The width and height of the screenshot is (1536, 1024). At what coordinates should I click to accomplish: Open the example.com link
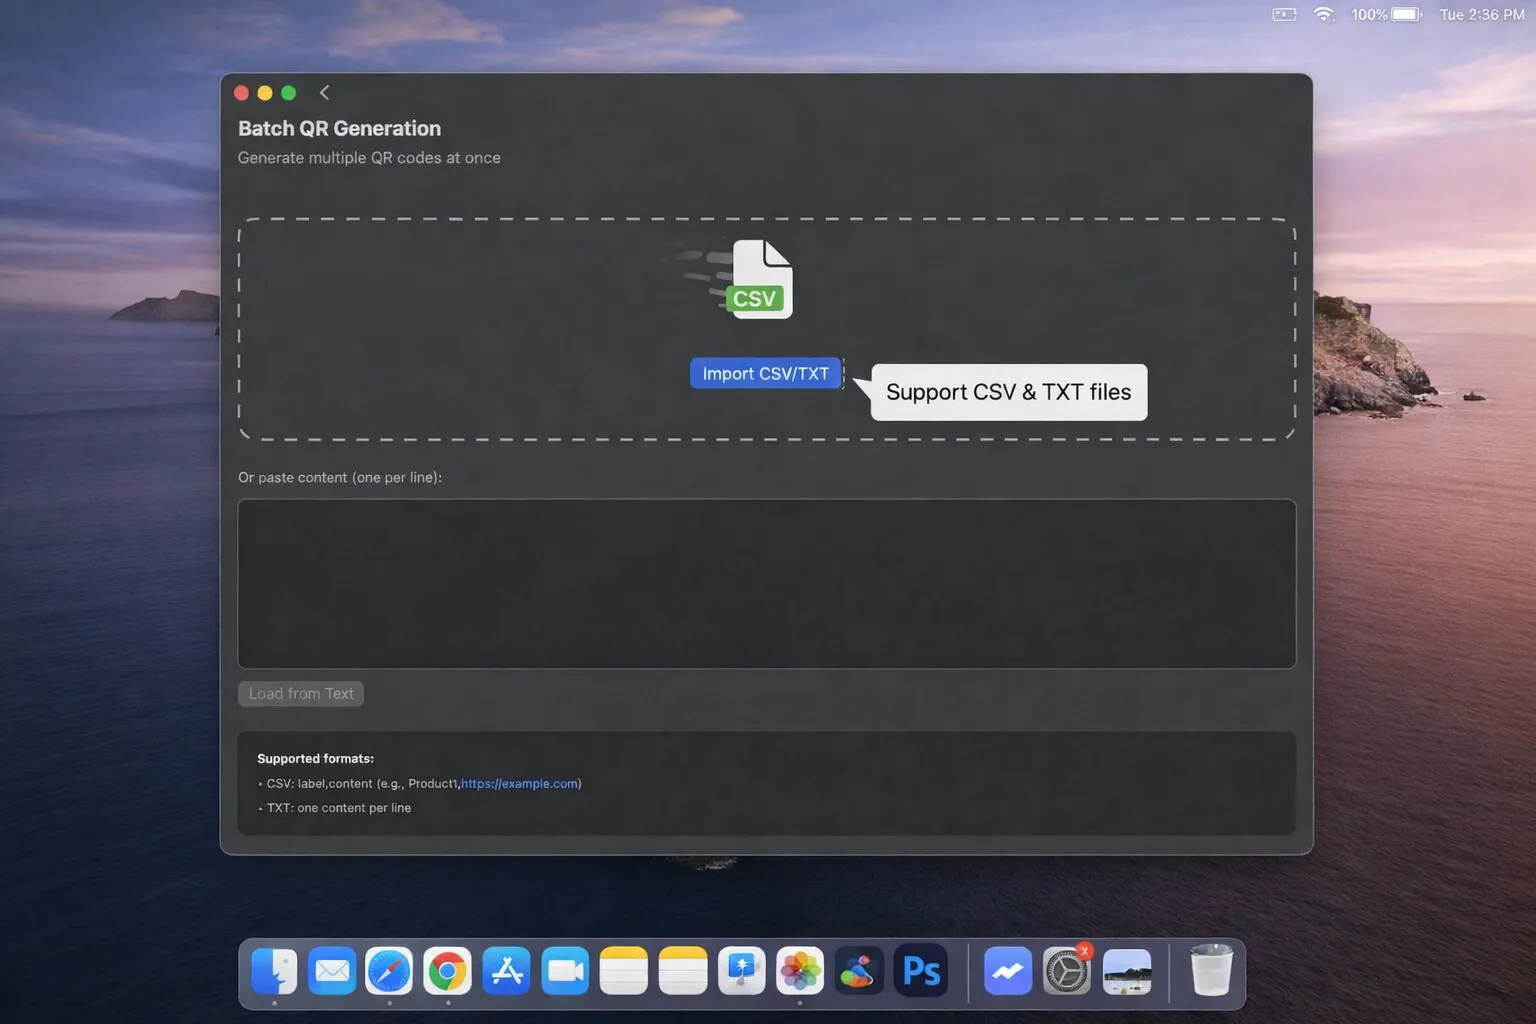(x=519, y=784)
